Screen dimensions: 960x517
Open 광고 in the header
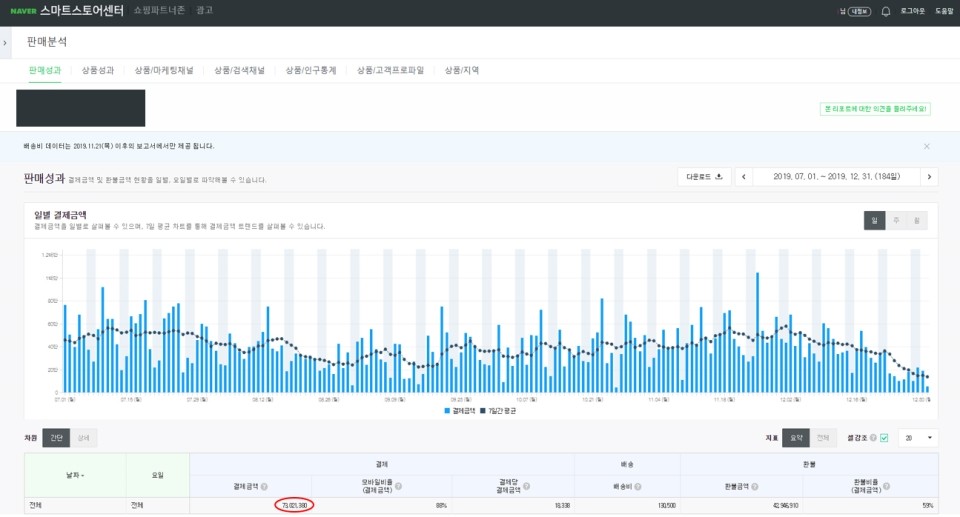click(x=204, y=10)
